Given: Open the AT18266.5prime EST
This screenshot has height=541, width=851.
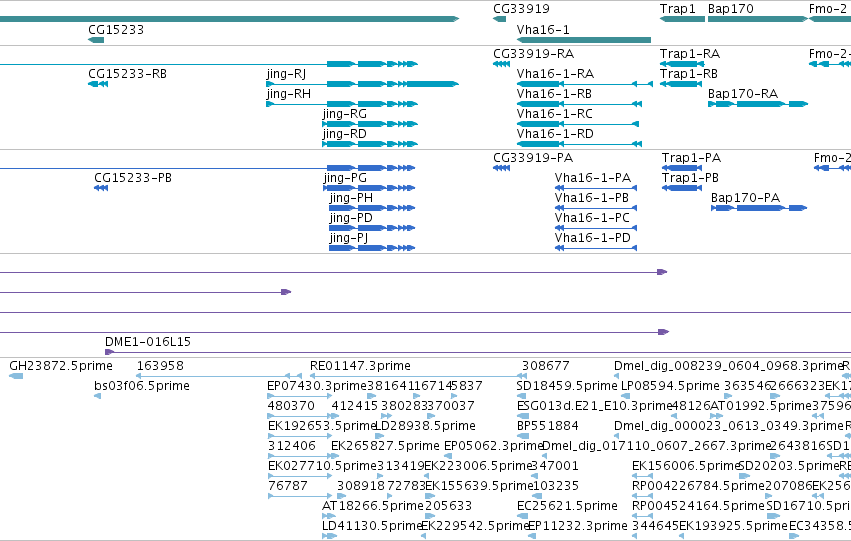Looking at the screenshot, I should [x=329, y=517].
